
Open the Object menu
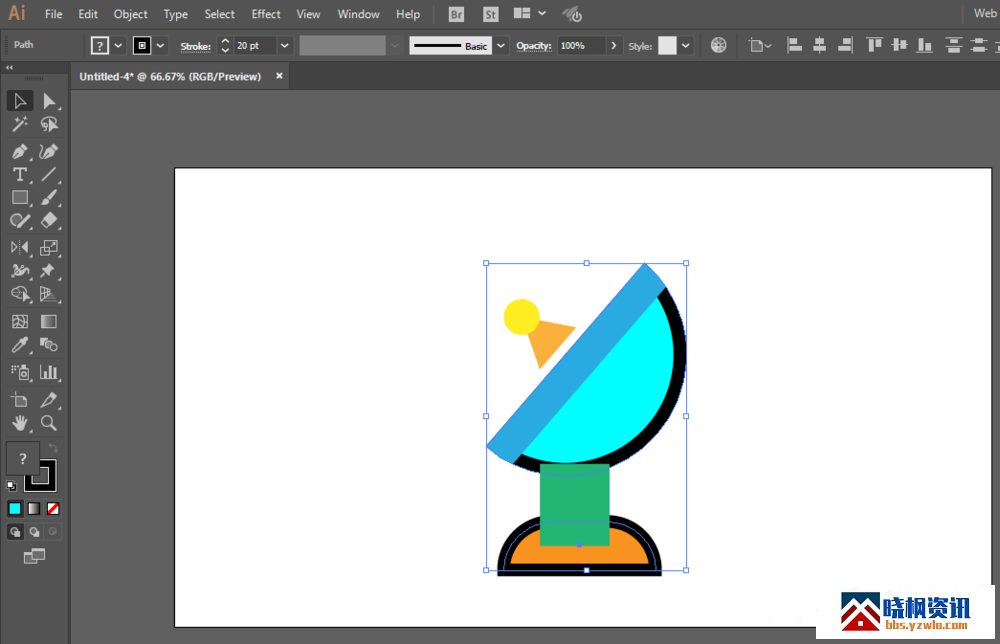(x=130, y=14)
